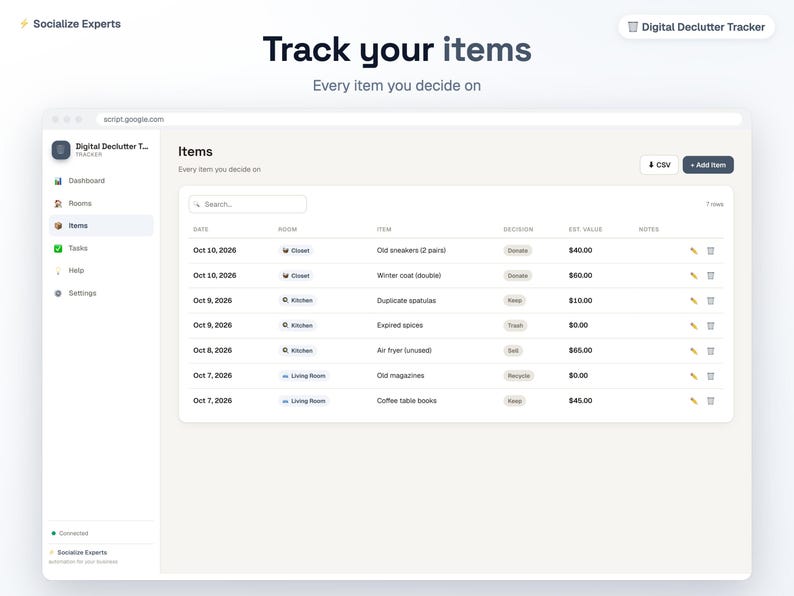The height and width of the screenshot is (596, 794).
Task: Edit the Air fryer (unused) row
Action: tap(694, 351)
